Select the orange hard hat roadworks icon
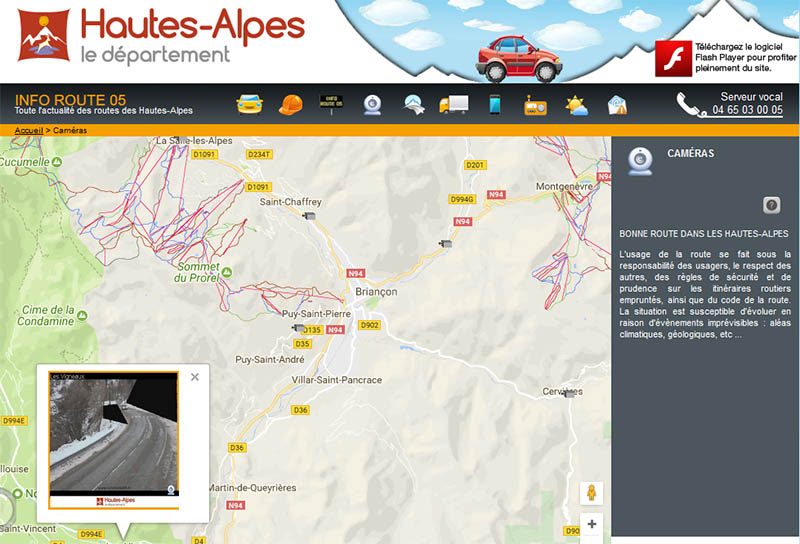The height and width of the screenshot is (544, 800). click(290, 105)
